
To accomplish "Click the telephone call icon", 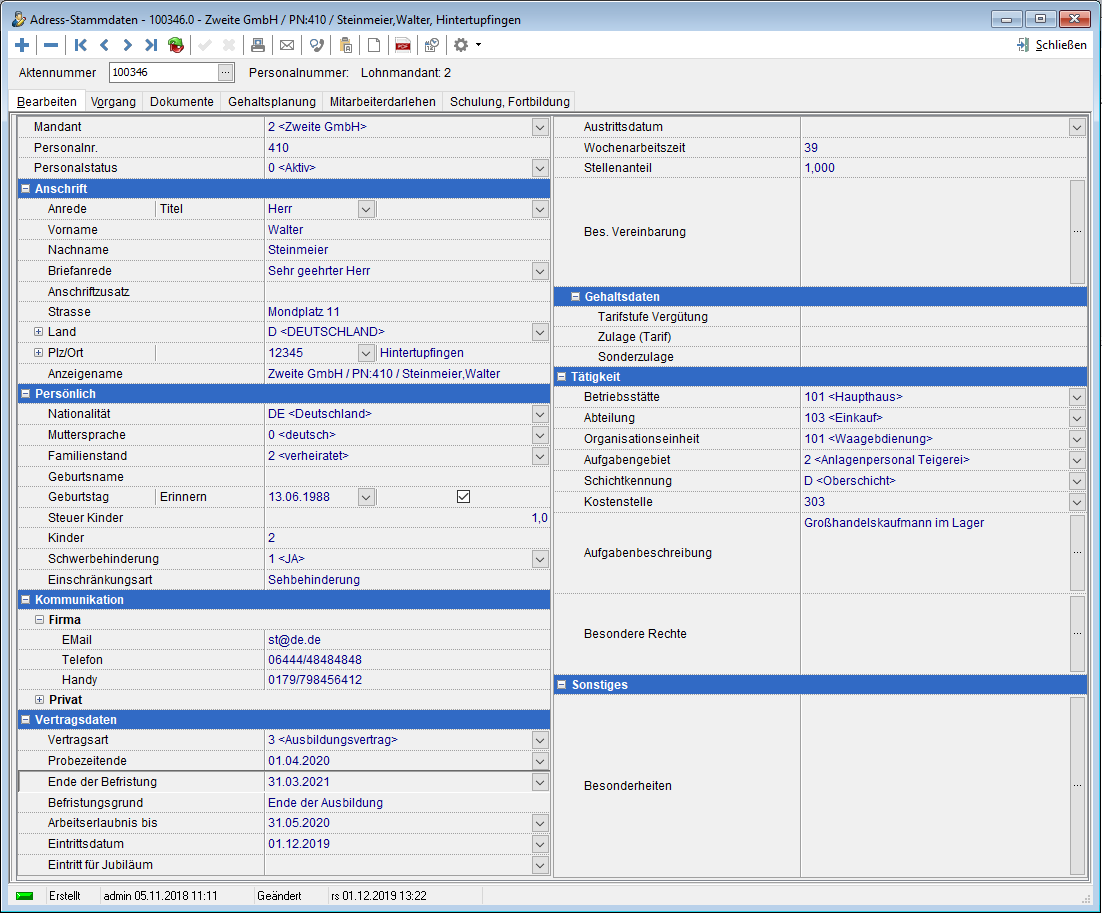I will [316, 45].
